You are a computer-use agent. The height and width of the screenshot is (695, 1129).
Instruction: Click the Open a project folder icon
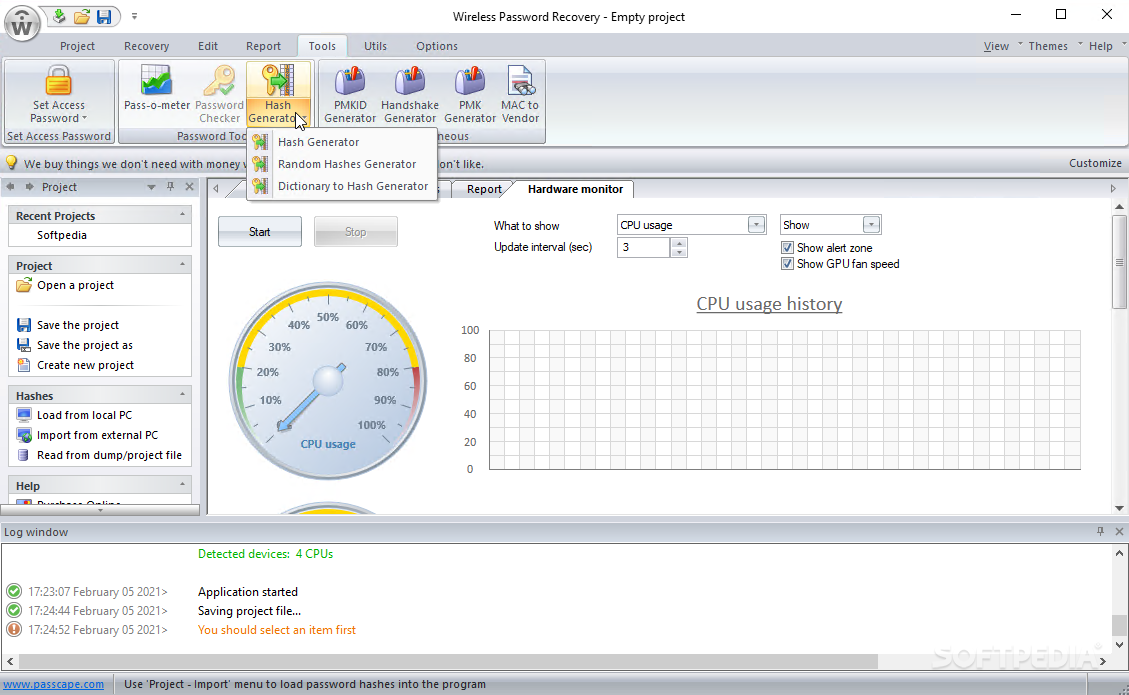(24, 285)
